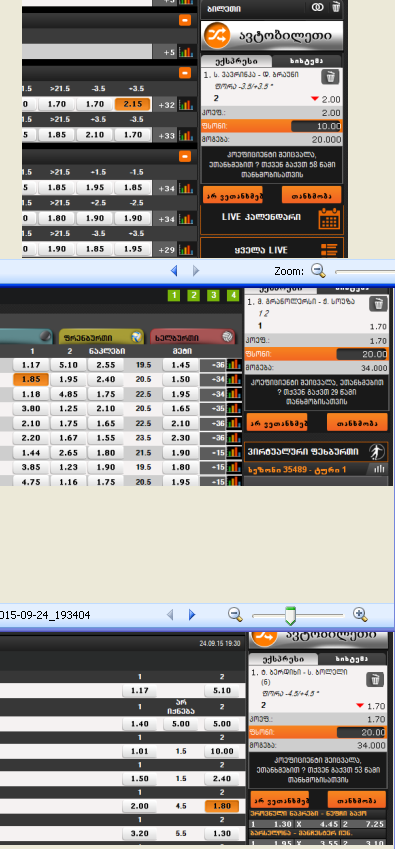Click the trash icon in the ბილეთი header
The image size is (395, 849).
pyautogui.click(x=335, y=7)
